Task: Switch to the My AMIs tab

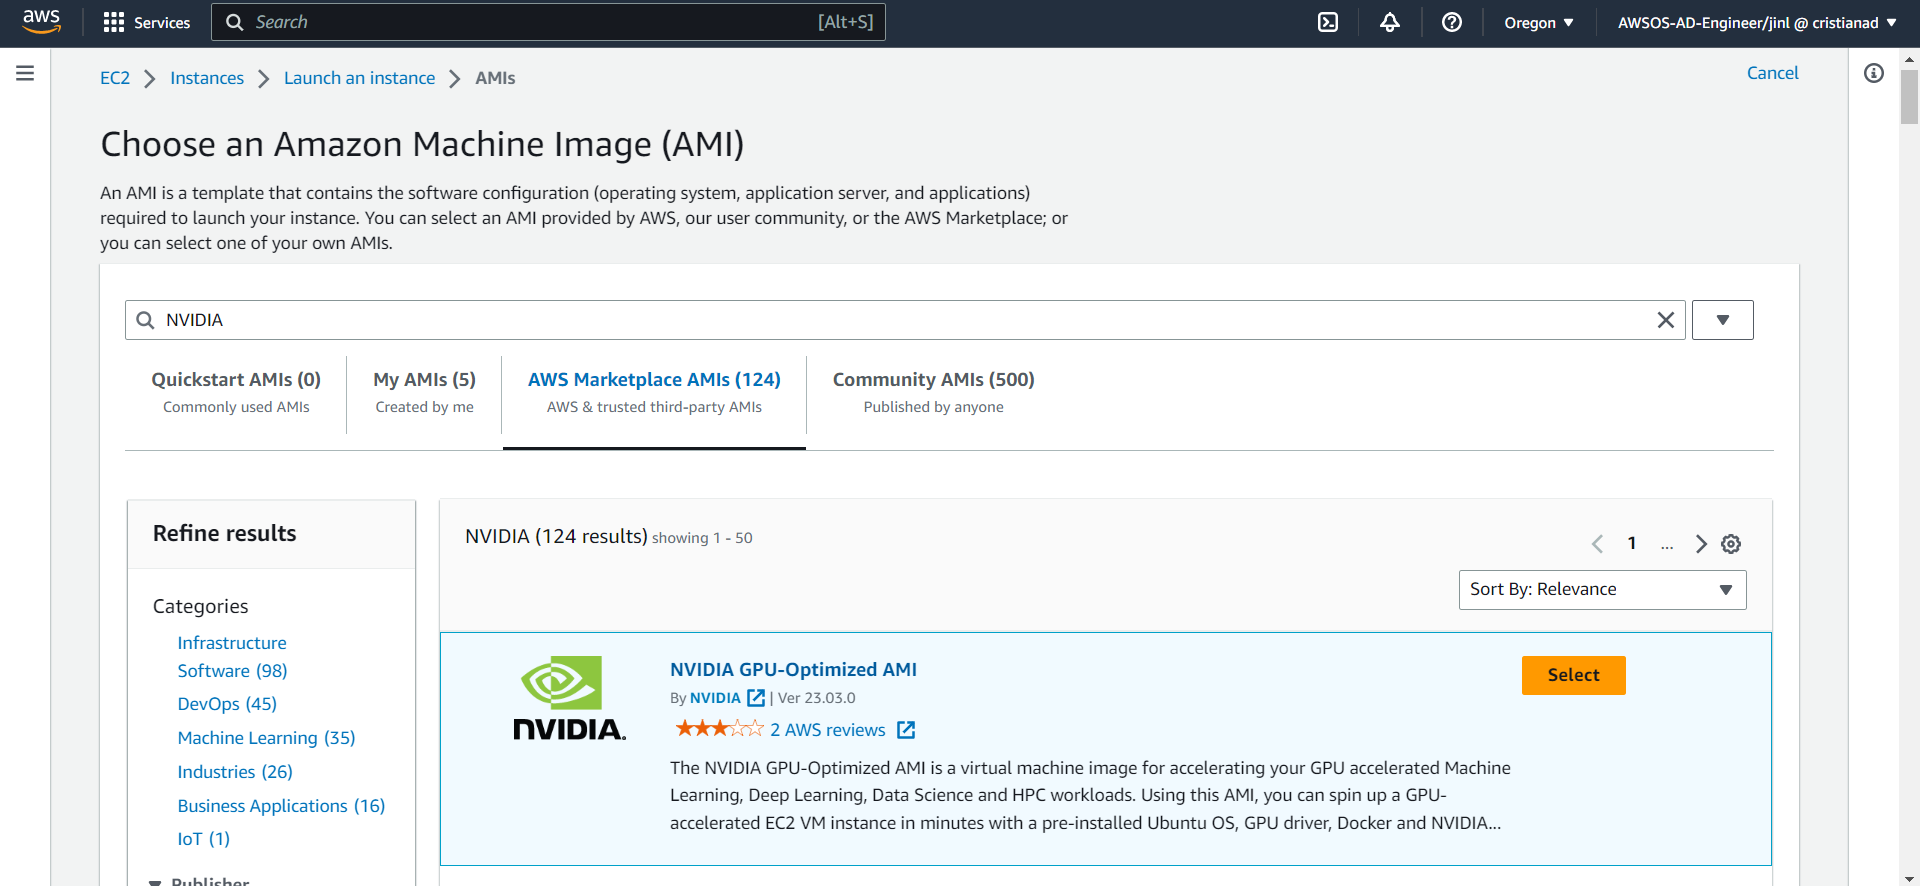Action: tap(424, 392)
